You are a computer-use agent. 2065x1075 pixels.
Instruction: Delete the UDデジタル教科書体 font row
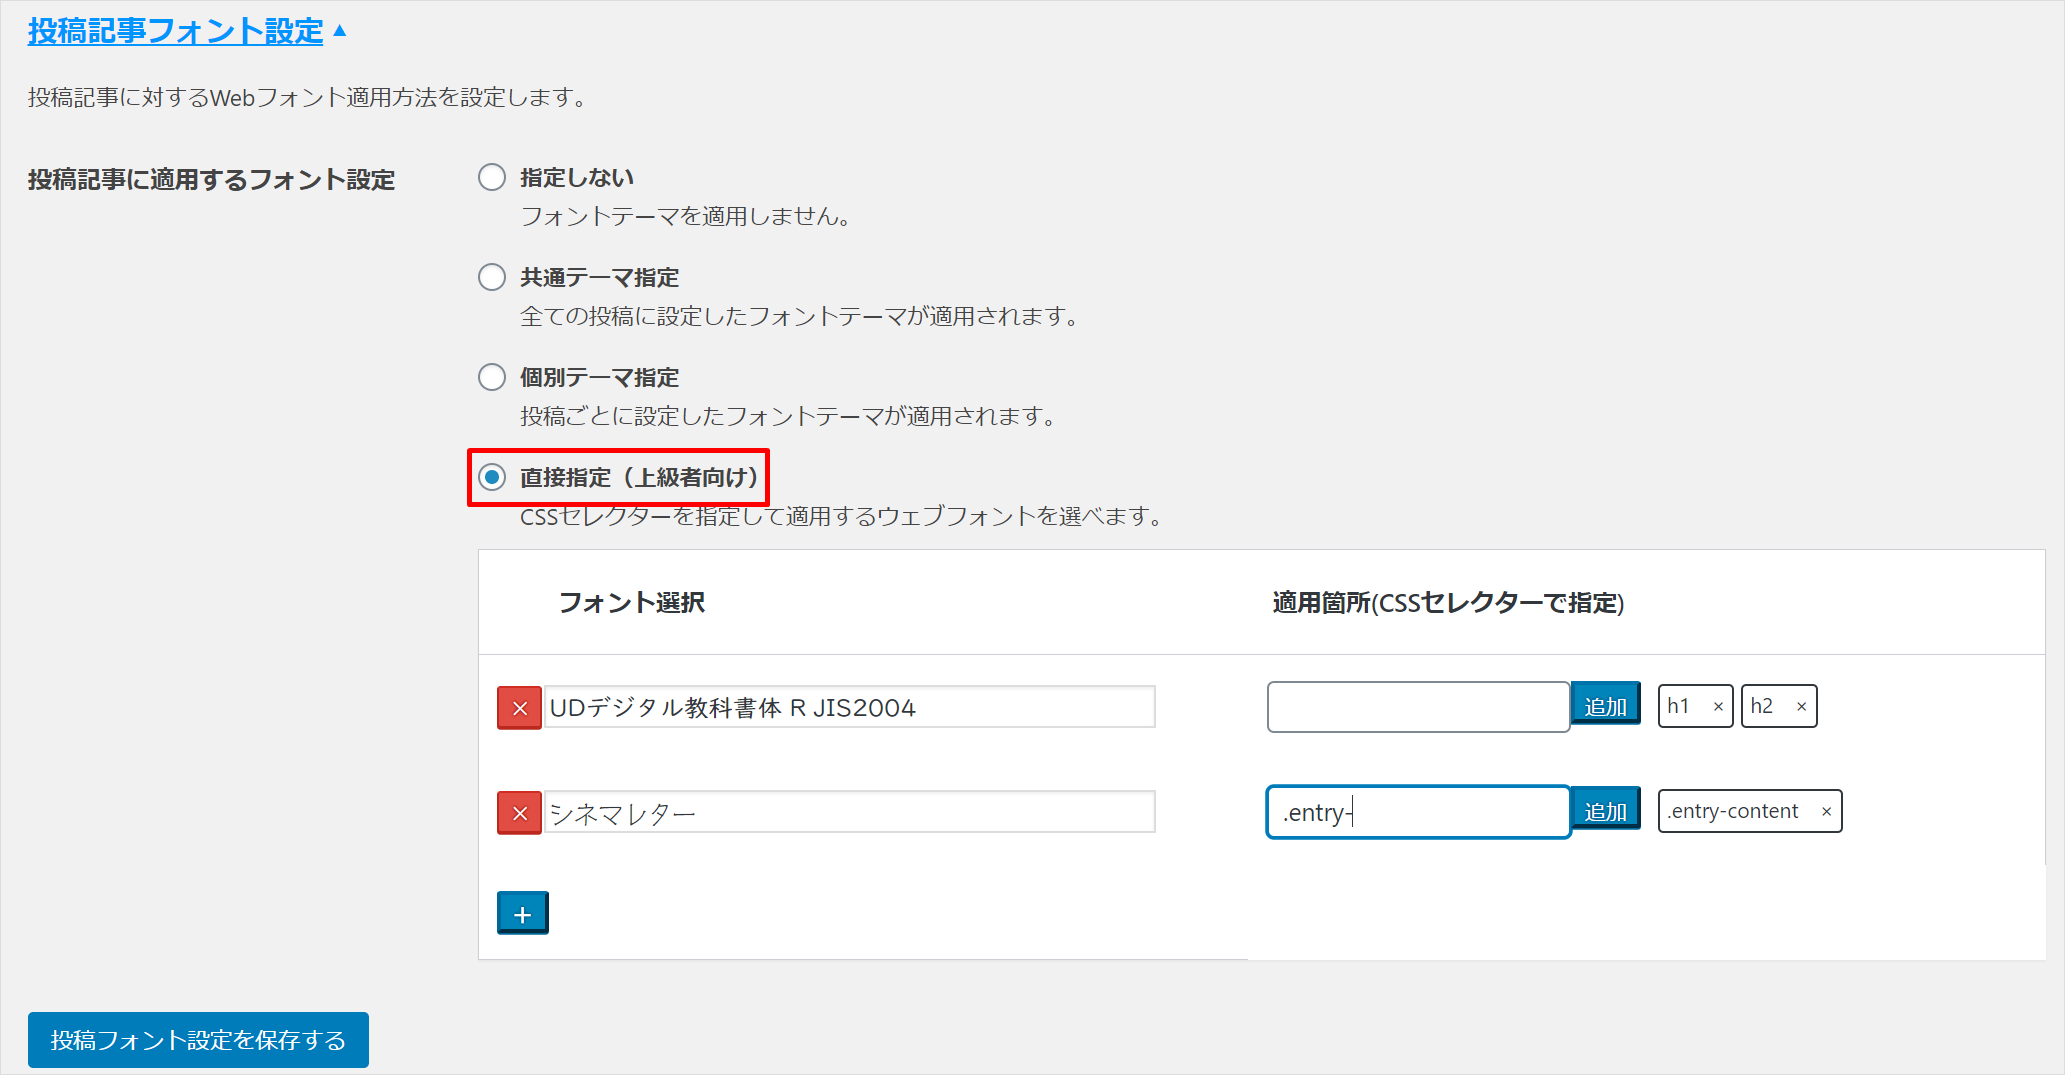pos(519,708)
